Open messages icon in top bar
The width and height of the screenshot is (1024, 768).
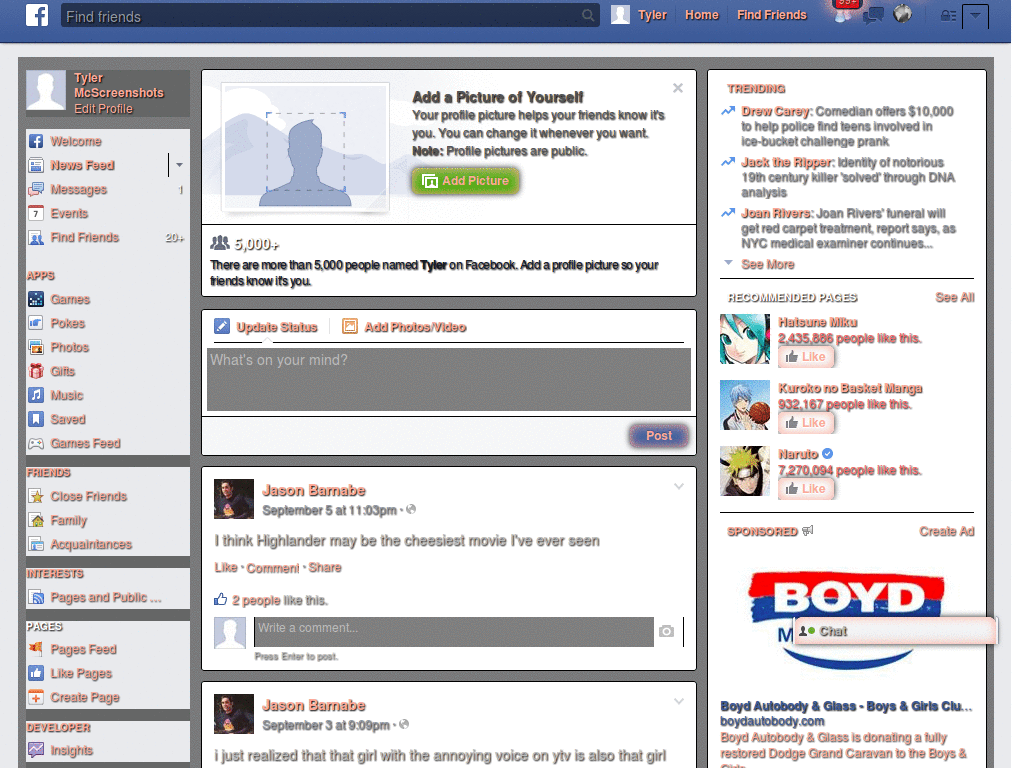click(x=873, y=14)
